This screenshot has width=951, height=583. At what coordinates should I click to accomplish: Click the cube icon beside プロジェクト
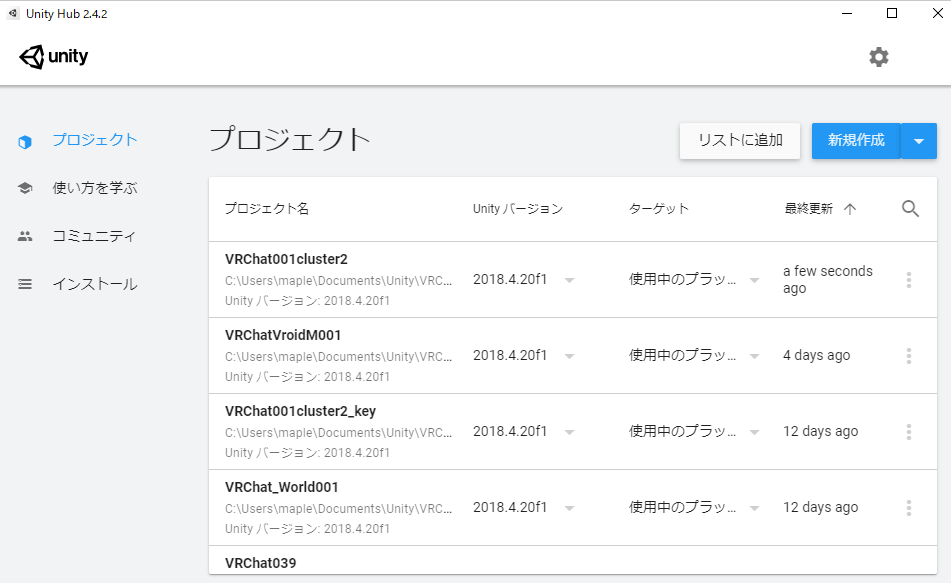click(x=25, y=142)
